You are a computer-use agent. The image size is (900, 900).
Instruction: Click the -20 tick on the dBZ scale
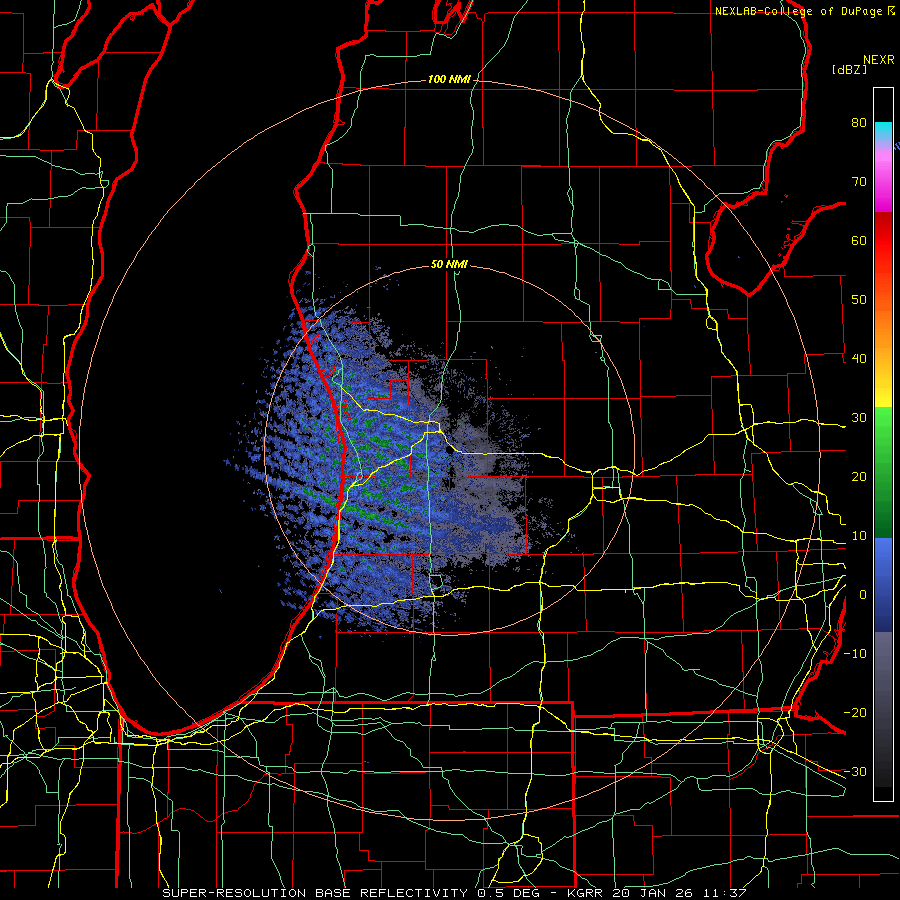(x=855, y=713)
